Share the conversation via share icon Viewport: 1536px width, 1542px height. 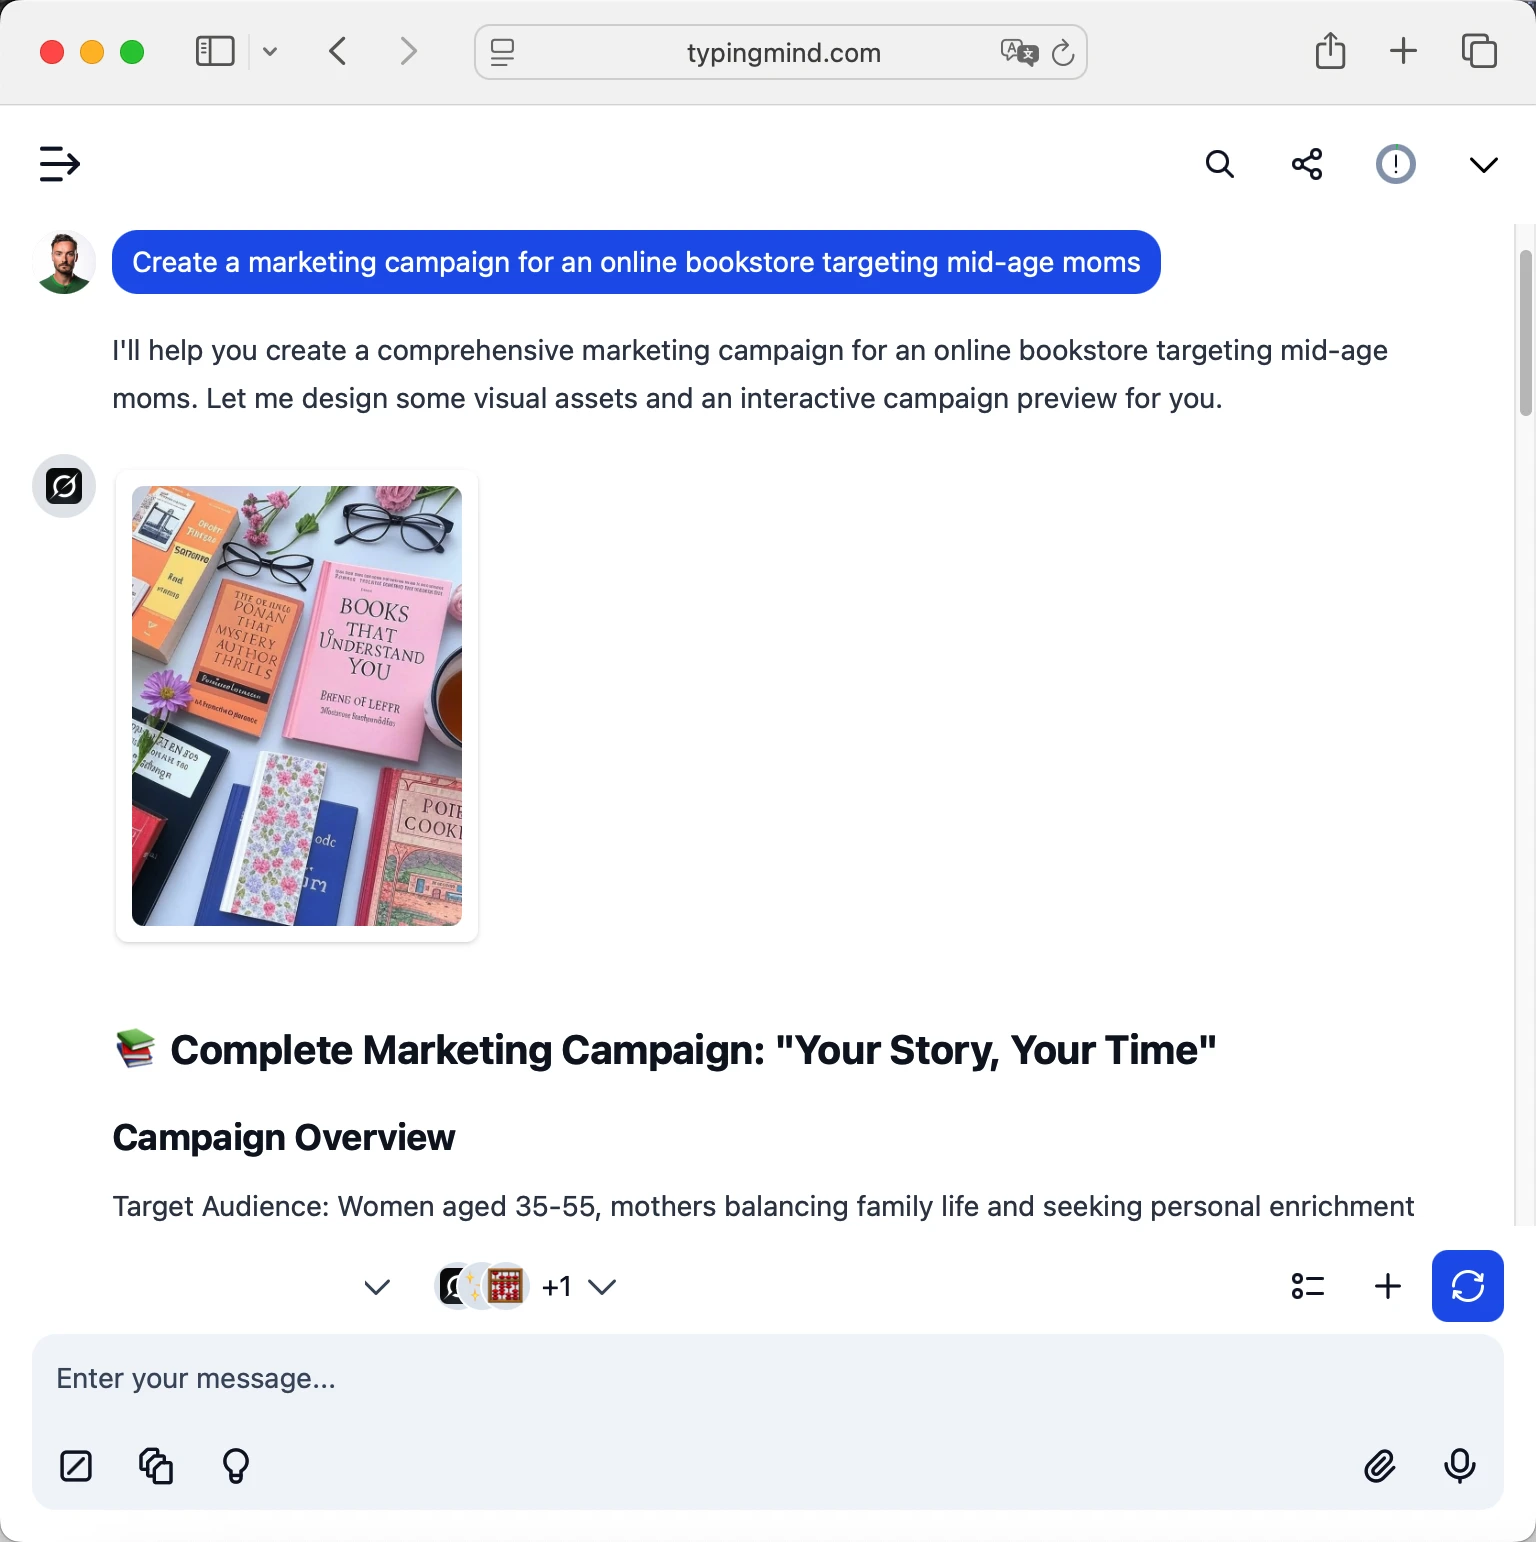click(1307, 164)
